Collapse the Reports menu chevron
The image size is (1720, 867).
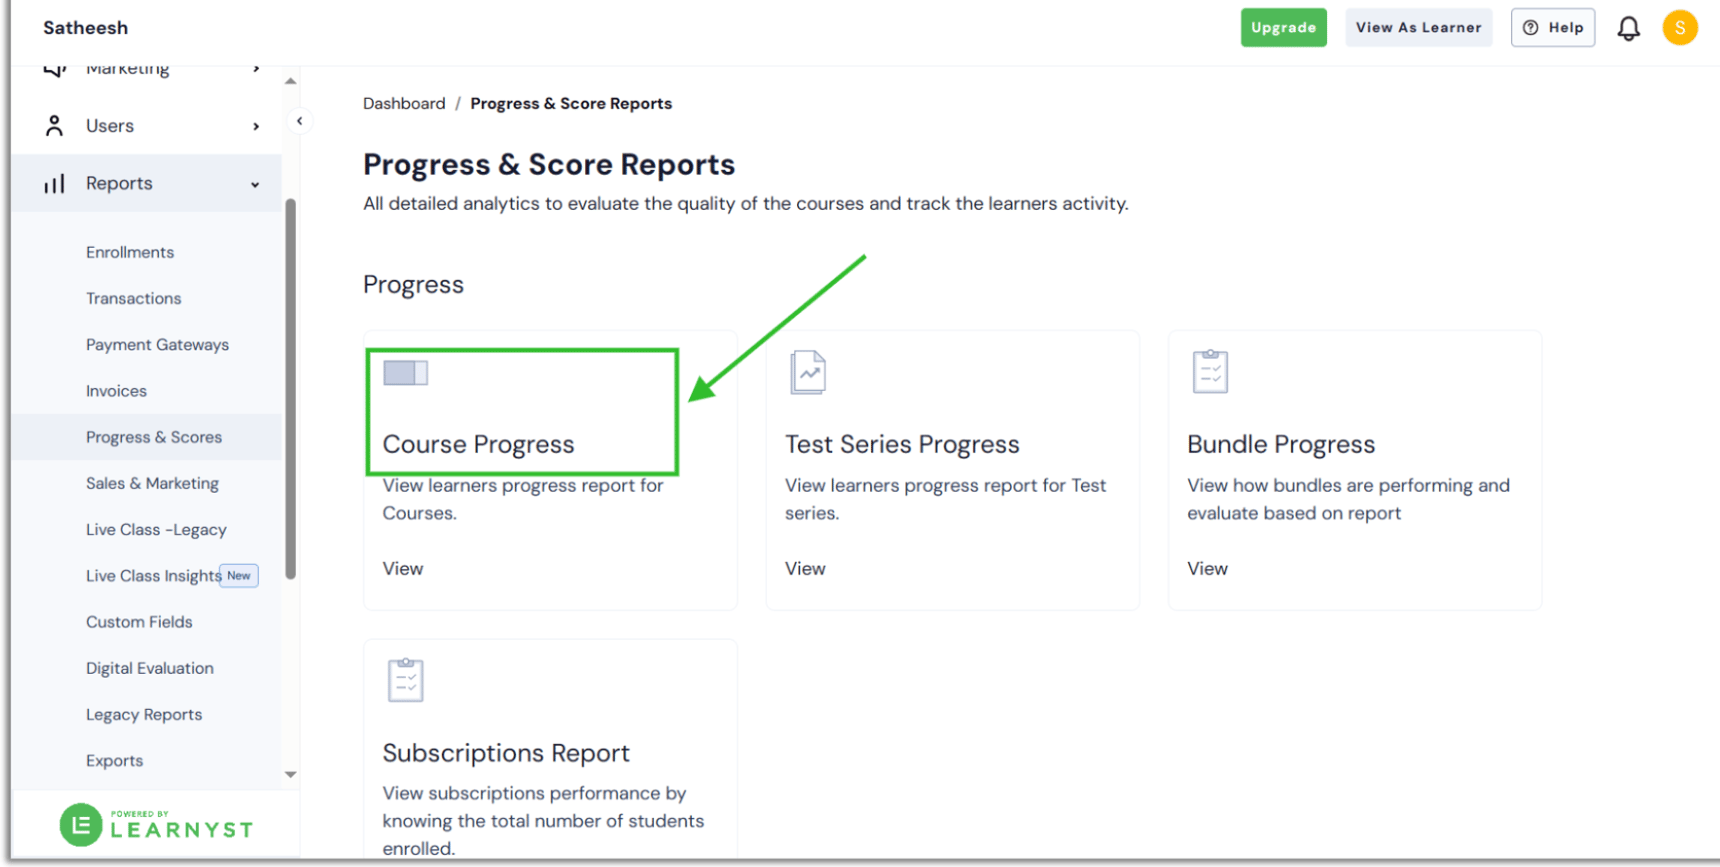click(x=255, y=185)
